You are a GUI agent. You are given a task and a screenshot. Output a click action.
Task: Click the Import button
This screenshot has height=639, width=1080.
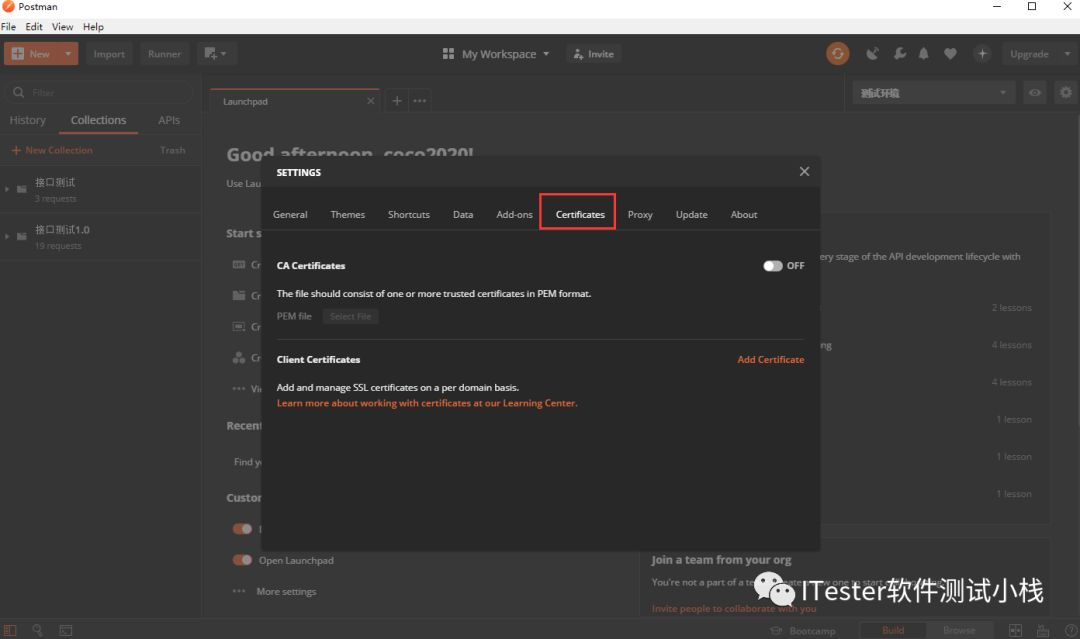point(109,54)
